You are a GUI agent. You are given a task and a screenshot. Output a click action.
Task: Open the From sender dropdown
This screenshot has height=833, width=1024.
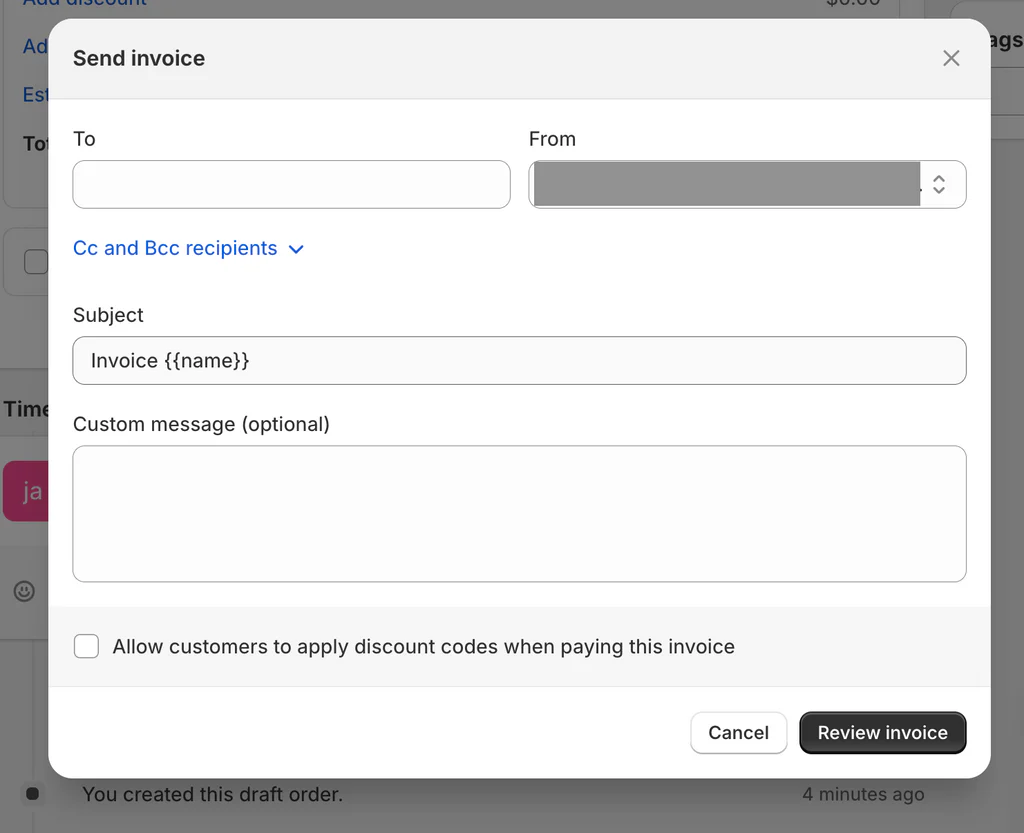click(x=747, y=184)
